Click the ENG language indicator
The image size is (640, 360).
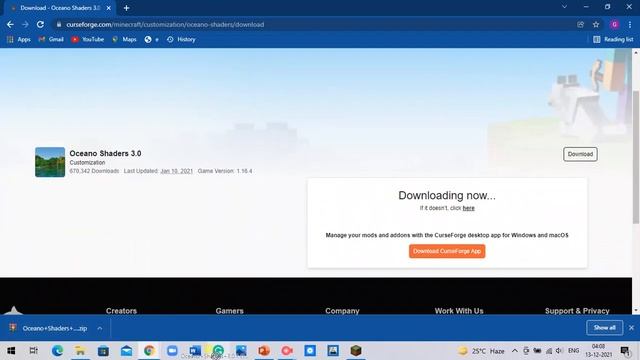click(x=573, y=351)
